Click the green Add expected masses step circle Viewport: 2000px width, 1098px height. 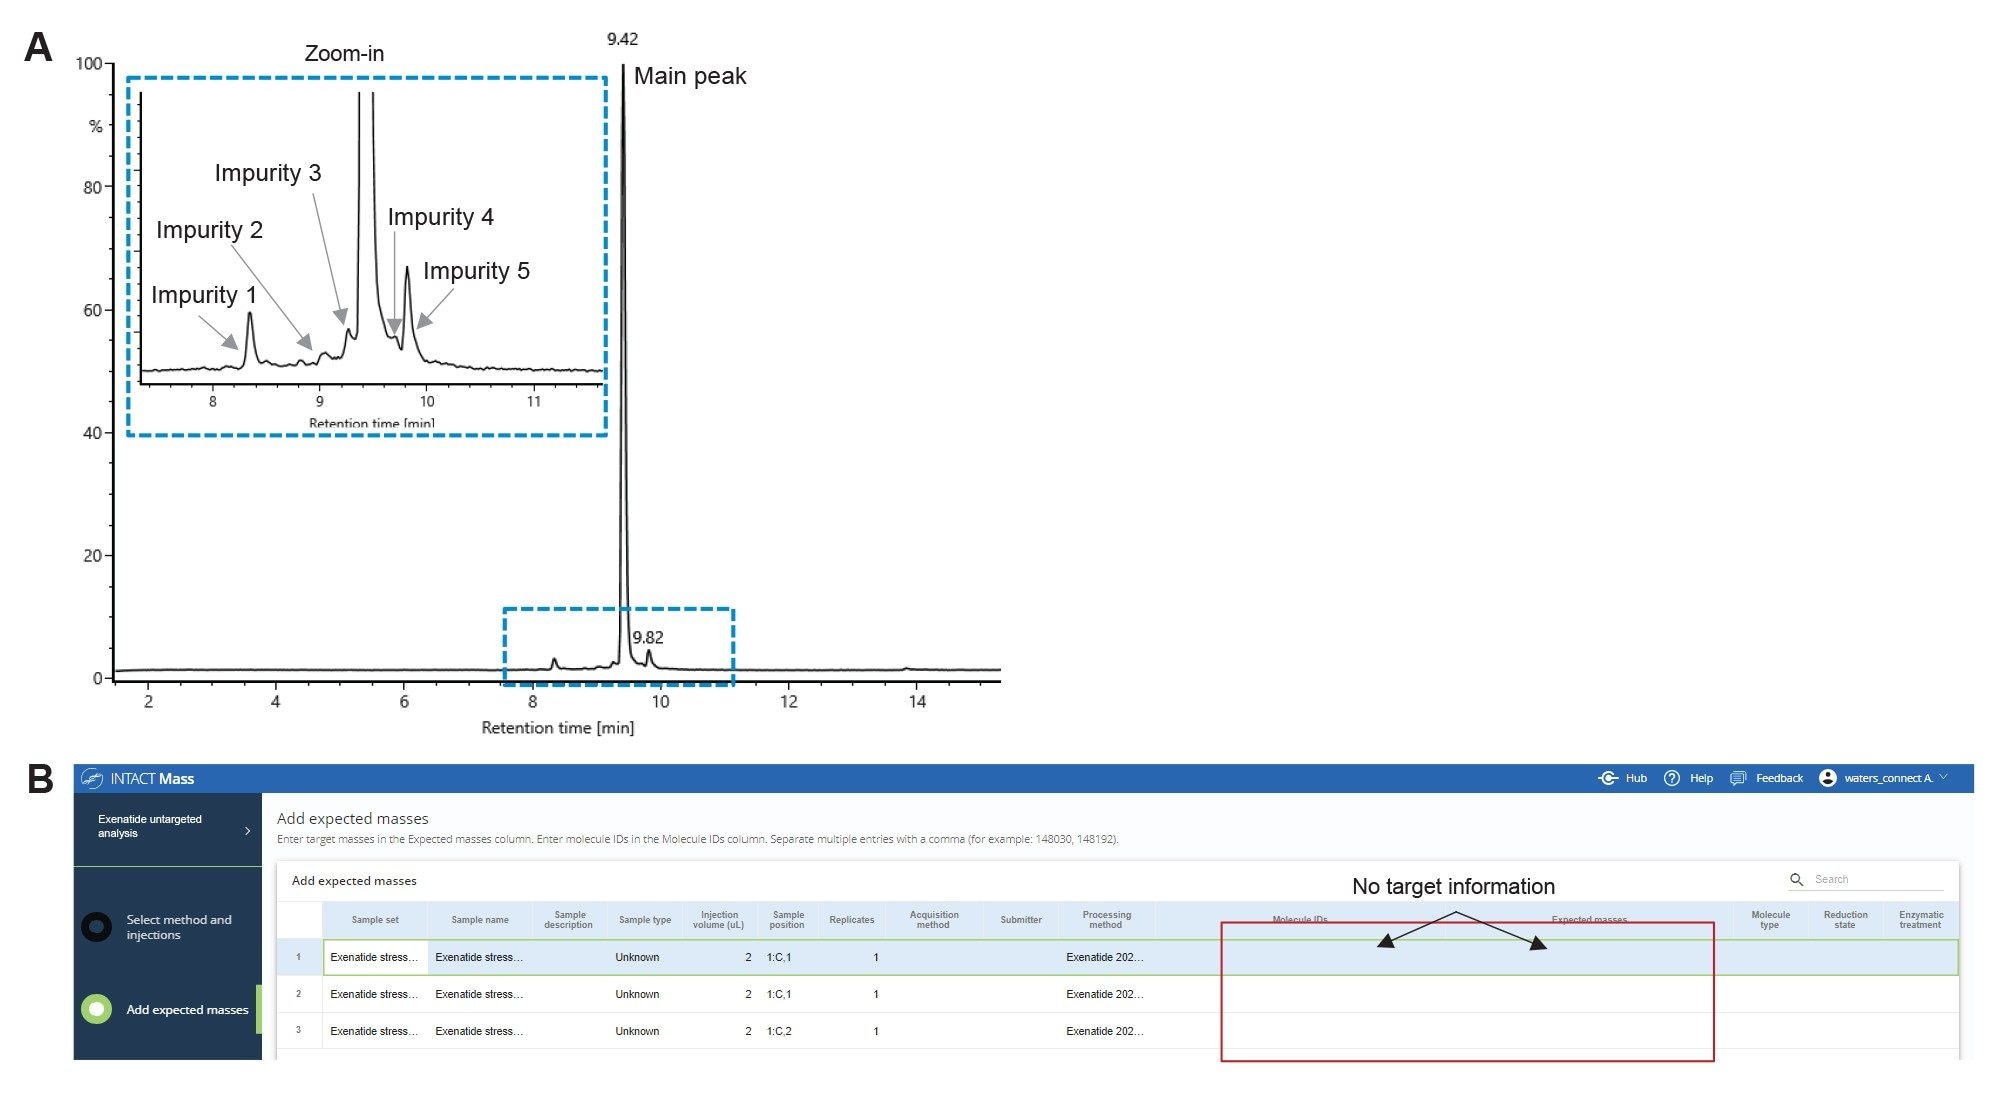pyautogui.click(x=96, y=1009)
